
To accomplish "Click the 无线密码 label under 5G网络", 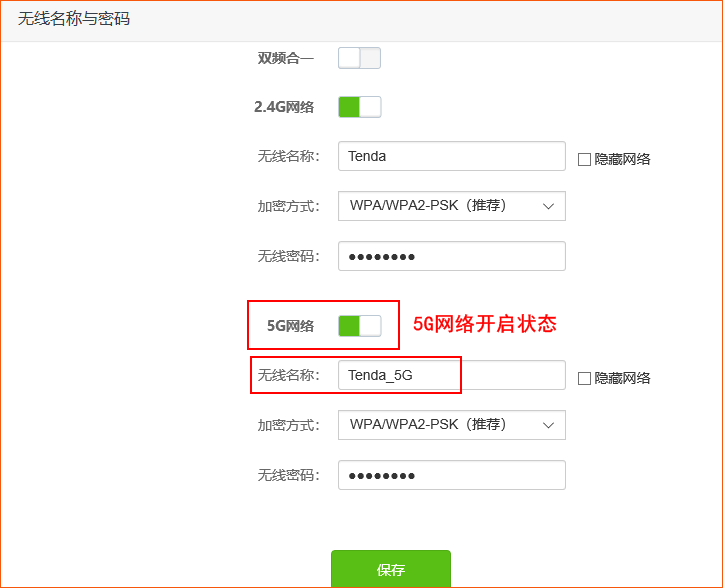I will click(288, 475).
